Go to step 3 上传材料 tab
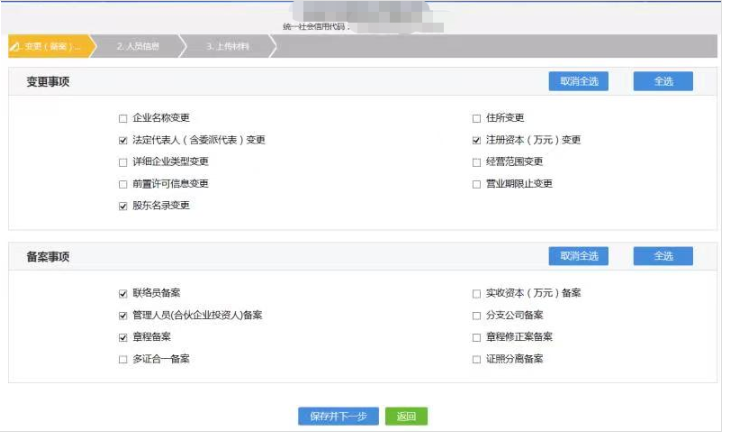 (228, 46)
